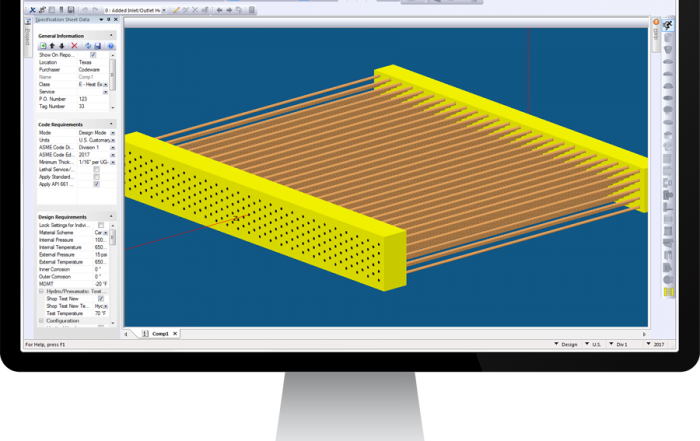Toggle the Apply API 661 checkbox
This screenshot has height=441, width=700.
coord(96,184)
